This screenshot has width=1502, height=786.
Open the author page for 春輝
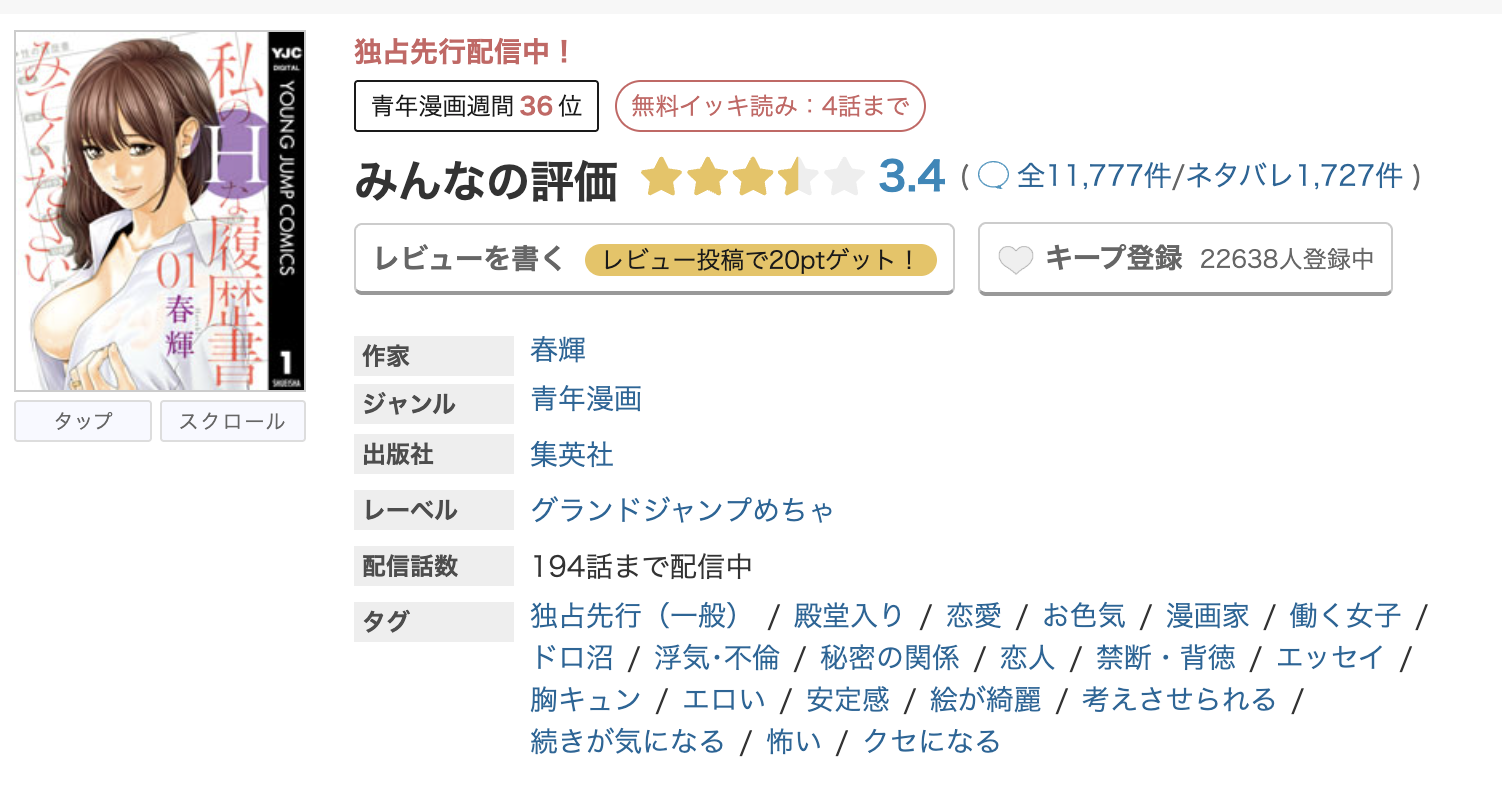pos(557,351)
